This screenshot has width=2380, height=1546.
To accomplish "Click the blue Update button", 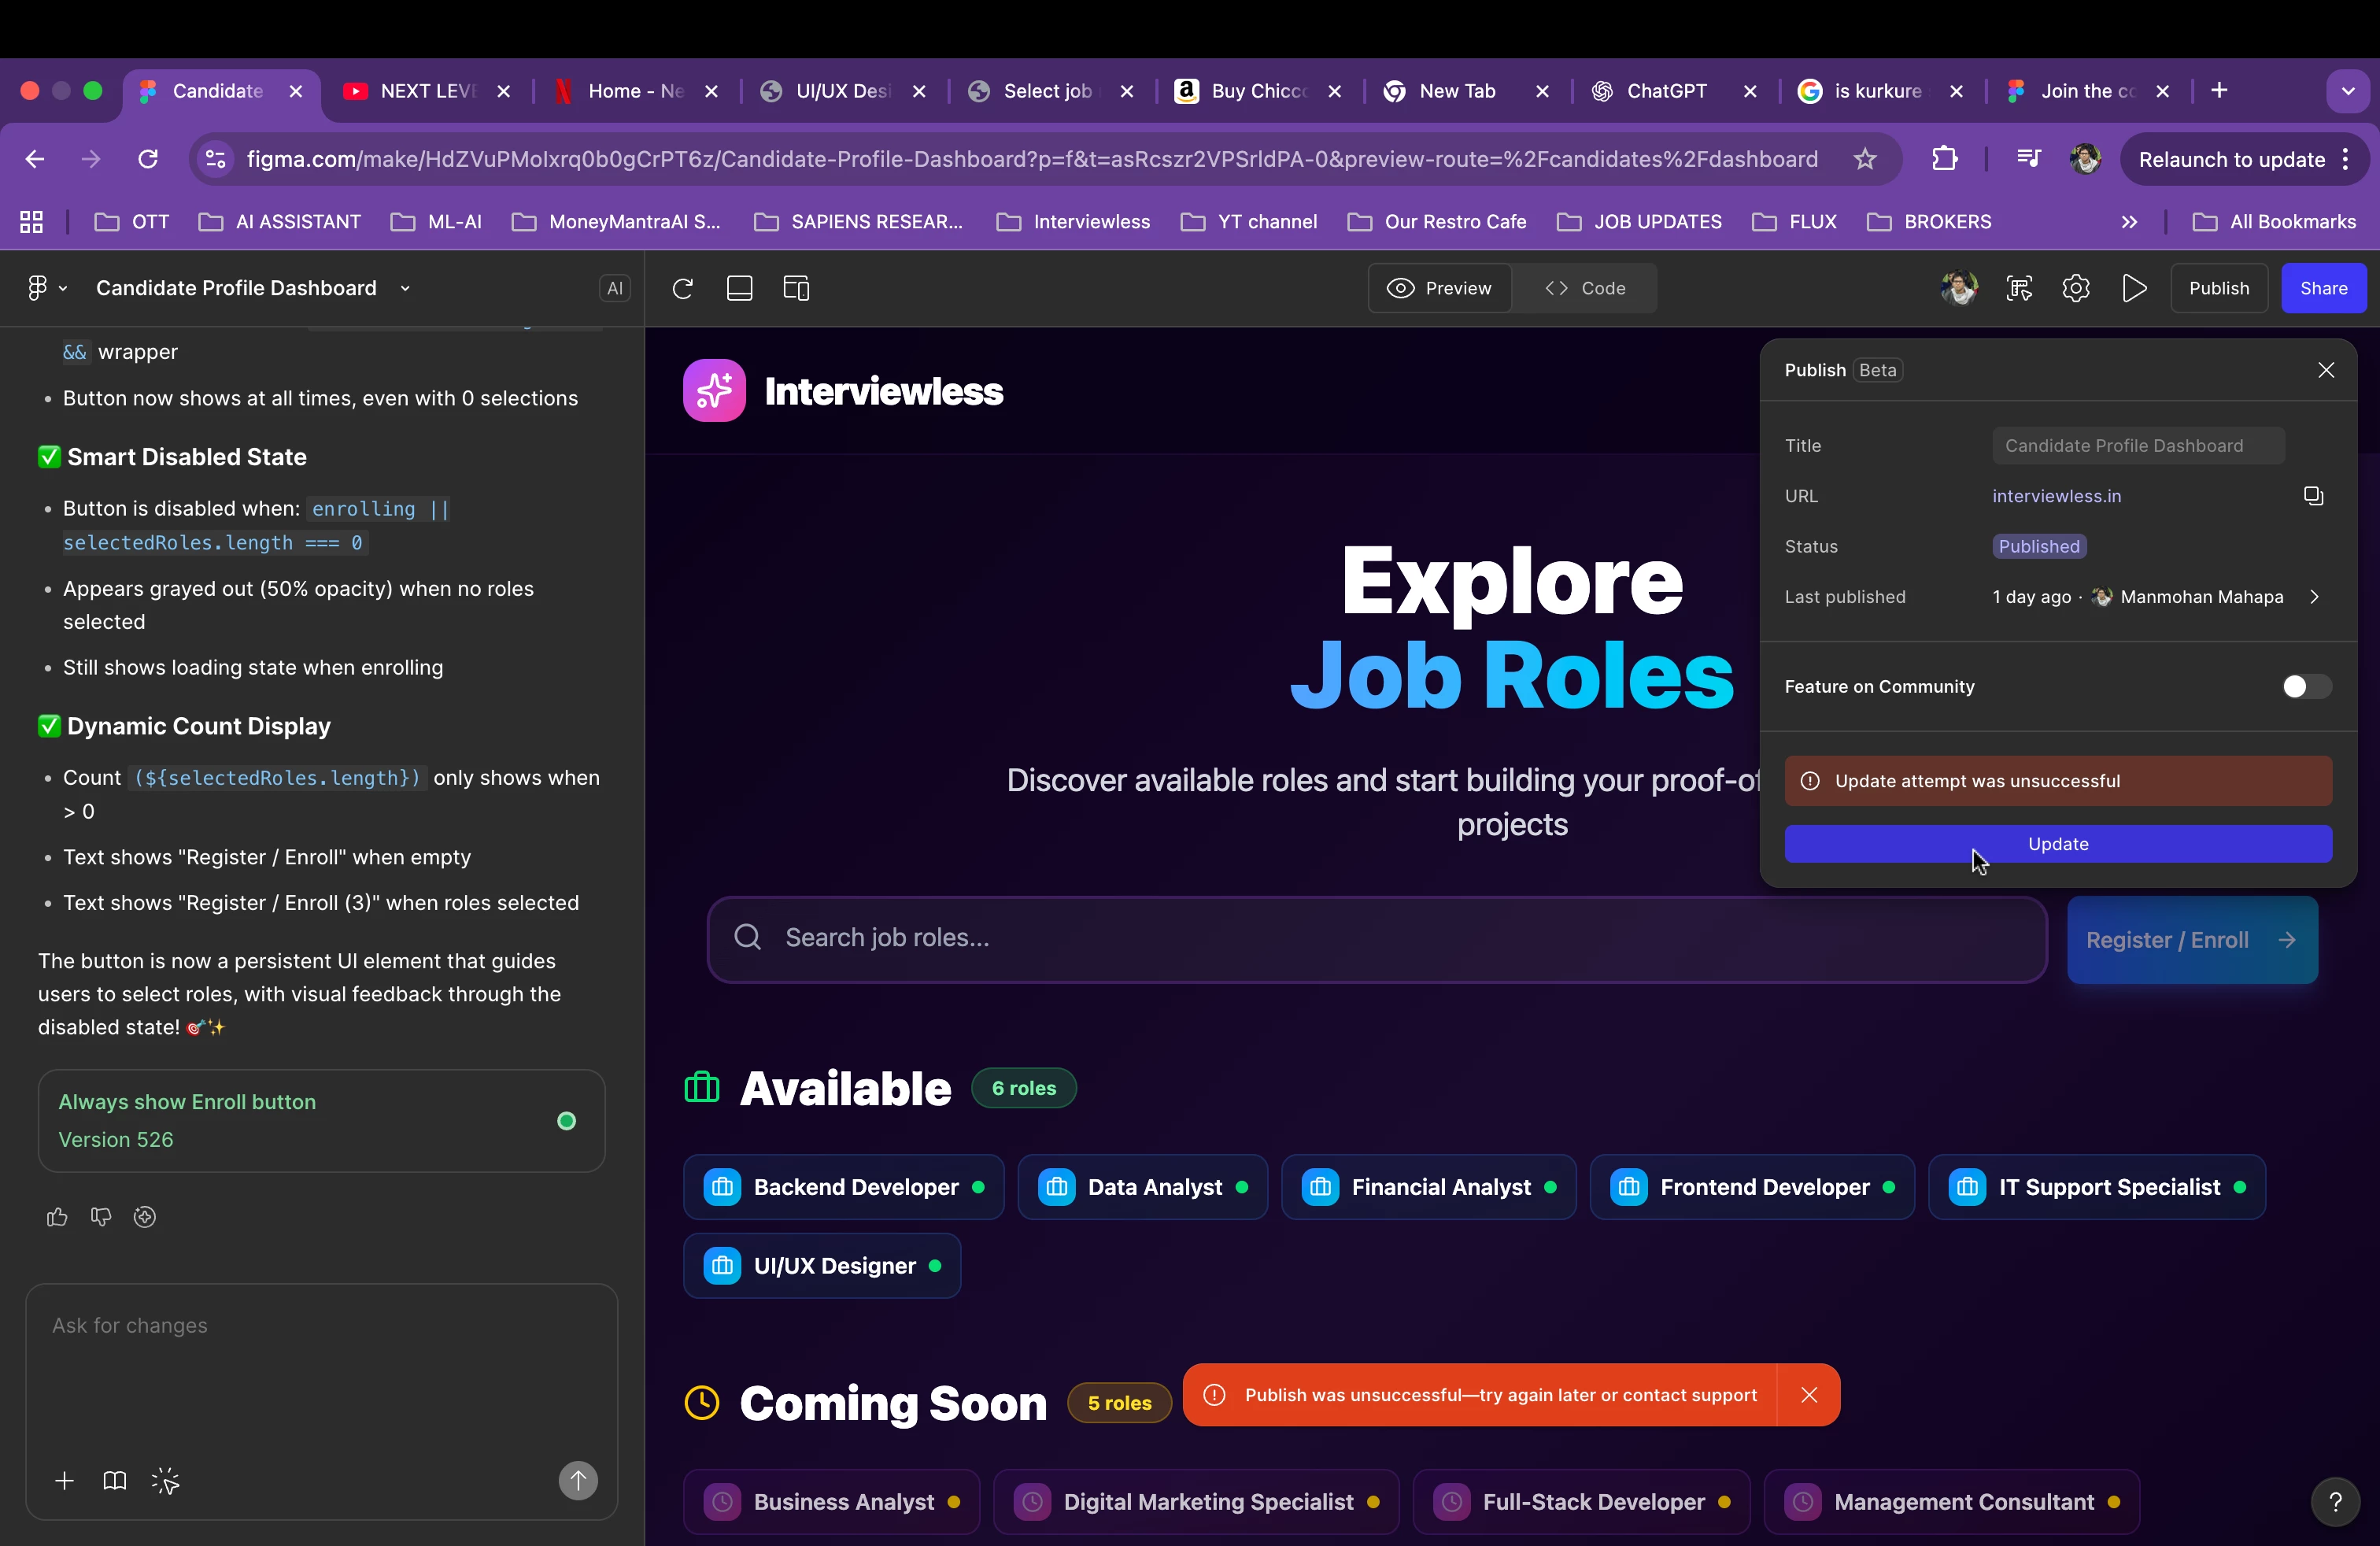I will pos(2058,844).
